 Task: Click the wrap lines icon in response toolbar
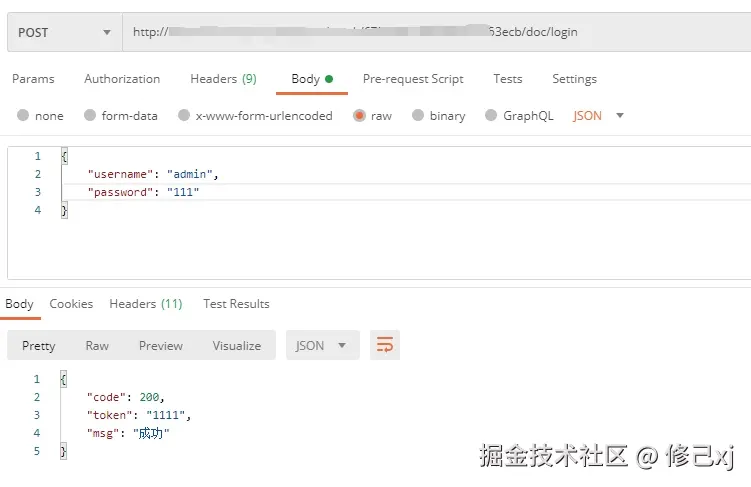[384, 345]
